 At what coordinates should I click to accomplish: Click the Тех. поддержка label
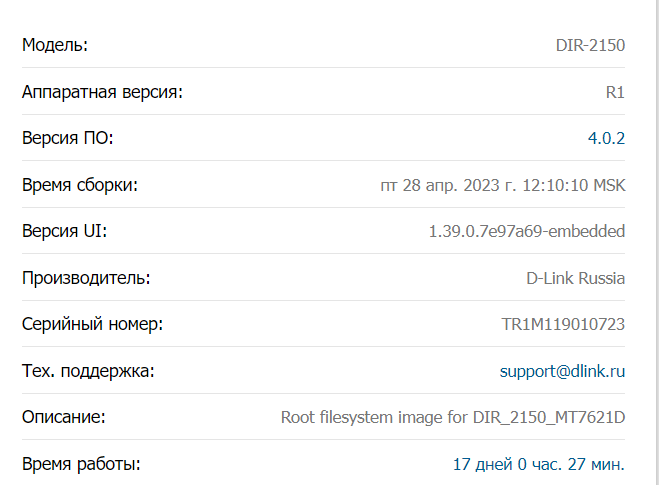[x=88, y=371]
